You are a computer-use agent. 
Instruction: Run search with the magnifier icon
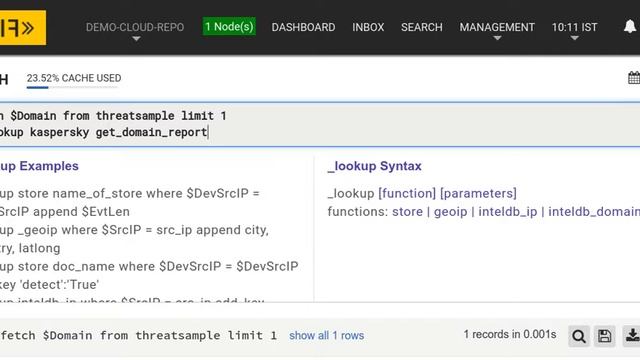point(579,336)
